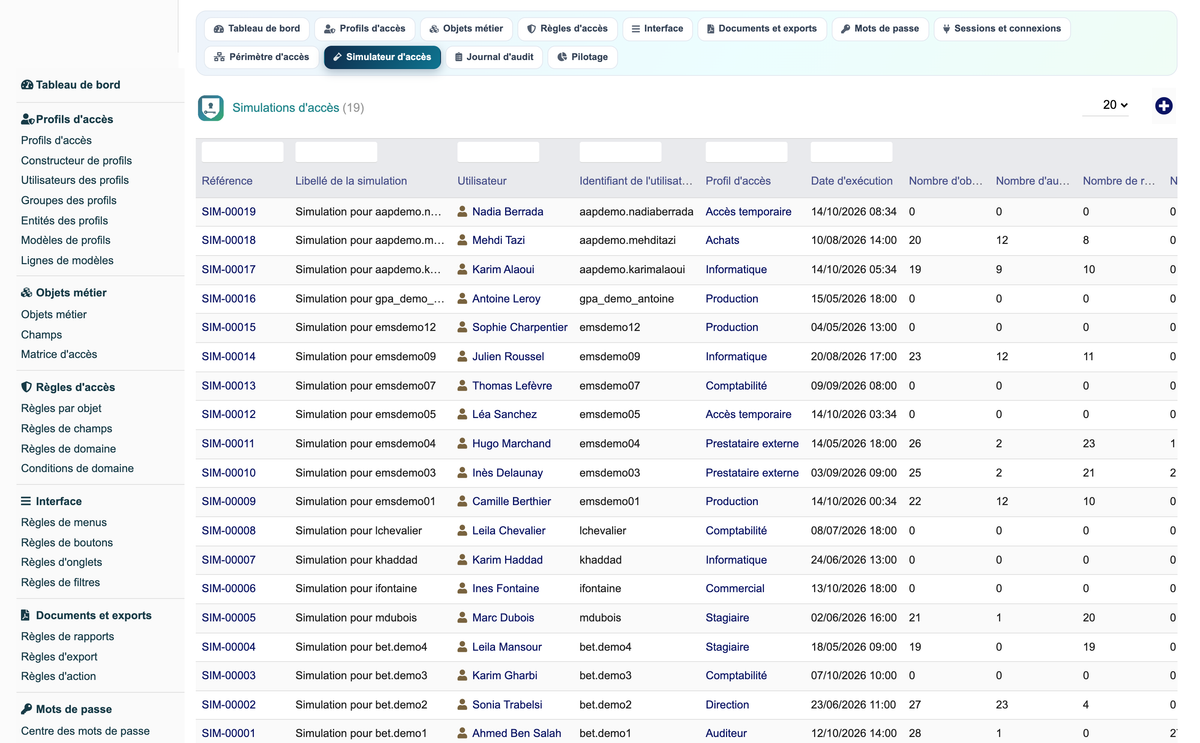Open the Direction access profile link

[727, 705]
